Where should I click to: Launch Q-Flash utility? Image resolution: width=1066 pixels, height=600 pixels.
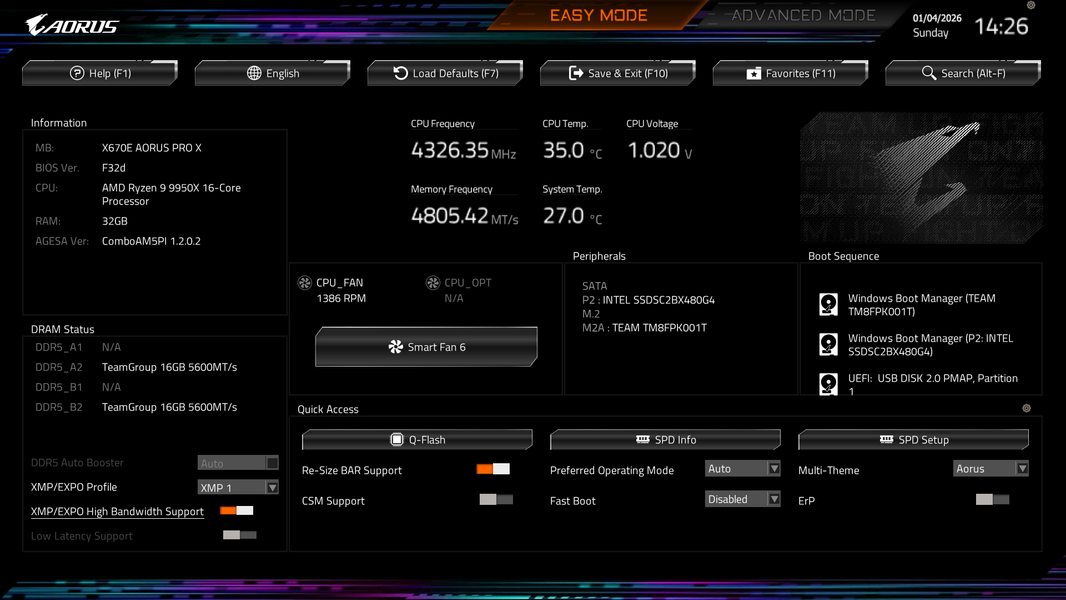(x=417, y=440)
